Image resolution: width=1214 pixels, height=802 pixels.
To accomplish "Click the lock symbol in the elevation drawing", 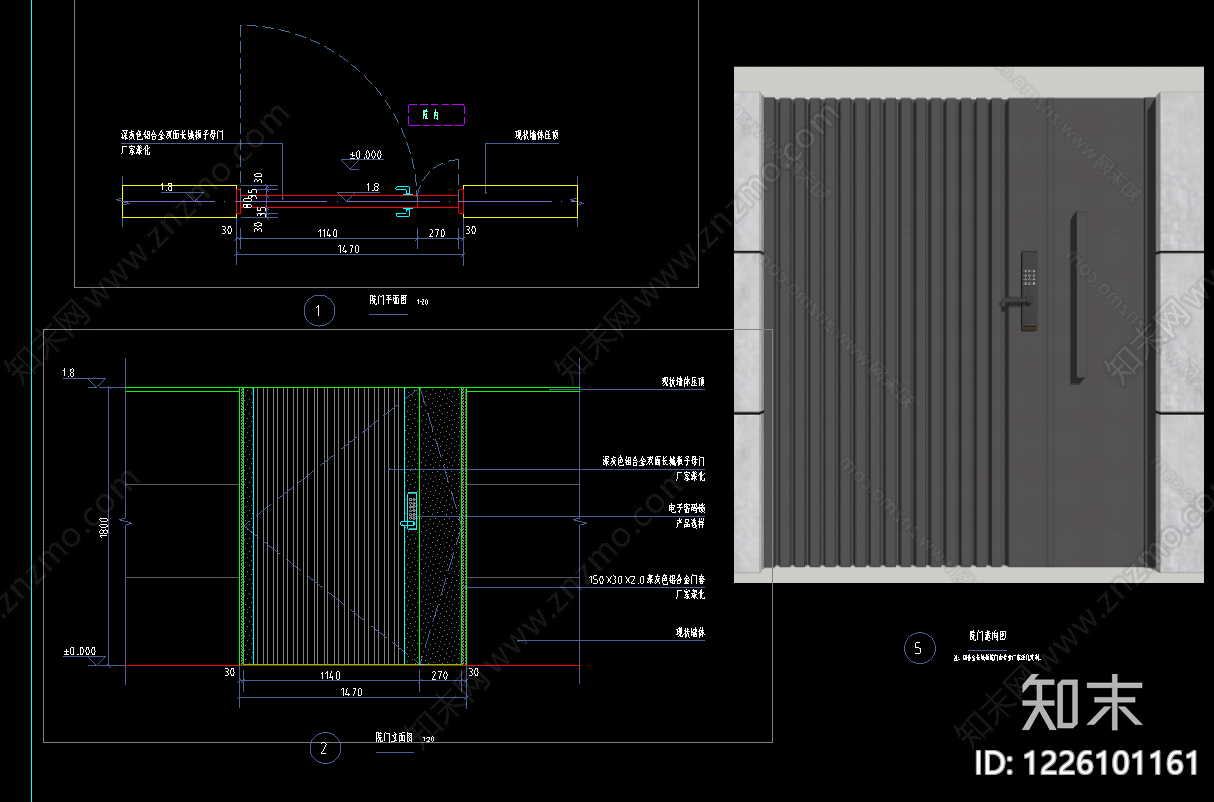I will (x=411, y=509).
